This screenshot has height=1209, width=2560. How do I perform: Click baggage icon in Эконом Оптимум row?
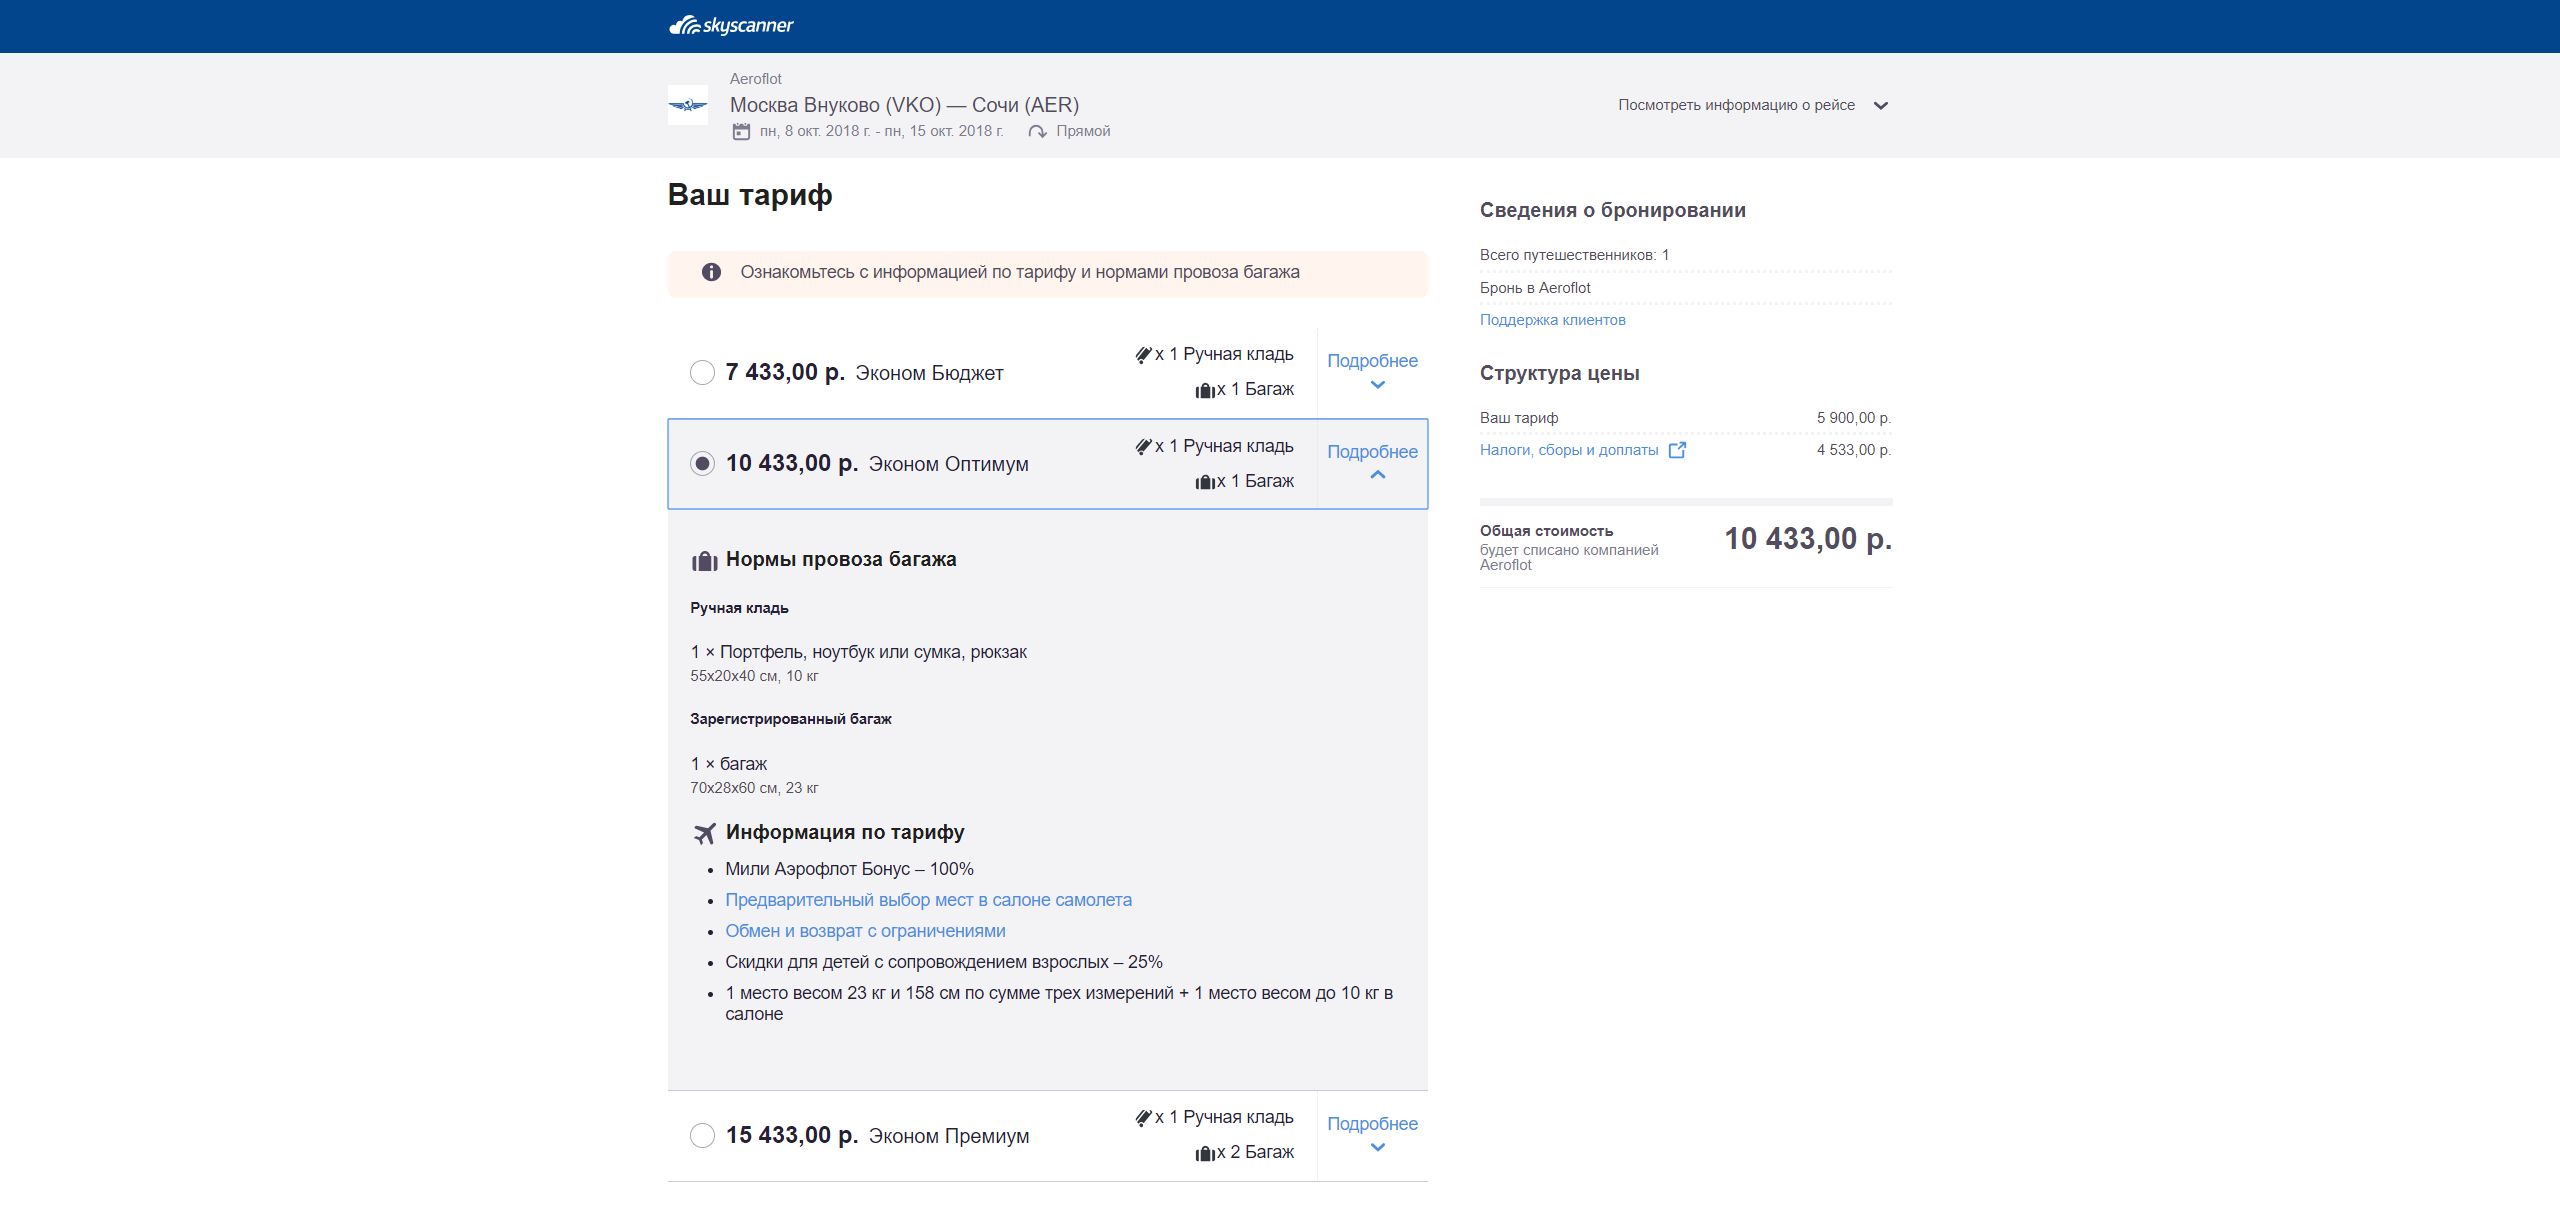(1205, 482)
